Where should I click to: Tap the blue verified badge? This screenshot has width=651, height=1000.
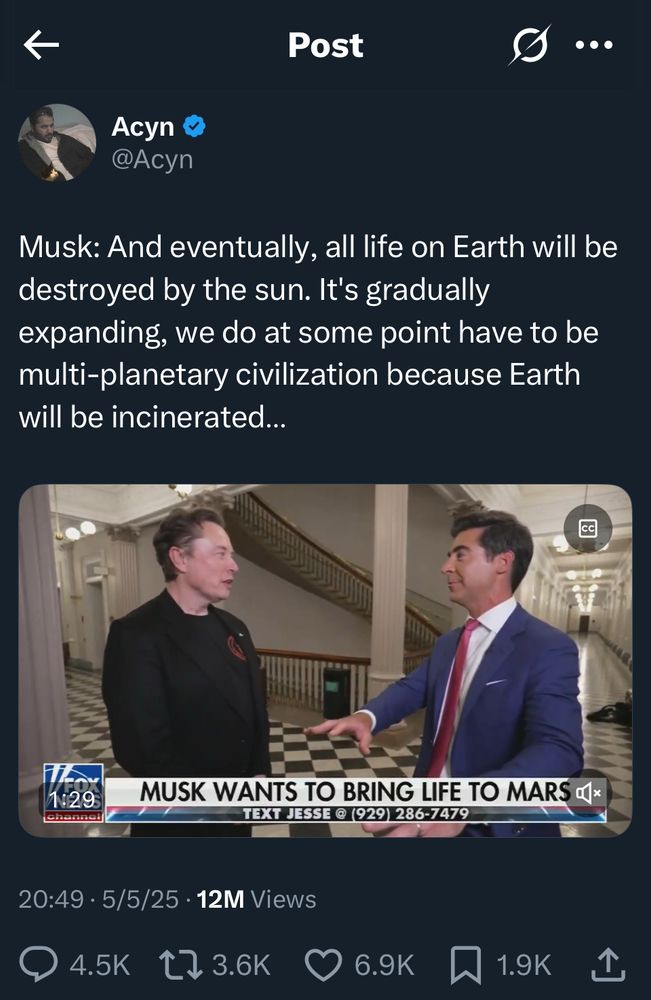pyautogui.click(x=194, y=126)
